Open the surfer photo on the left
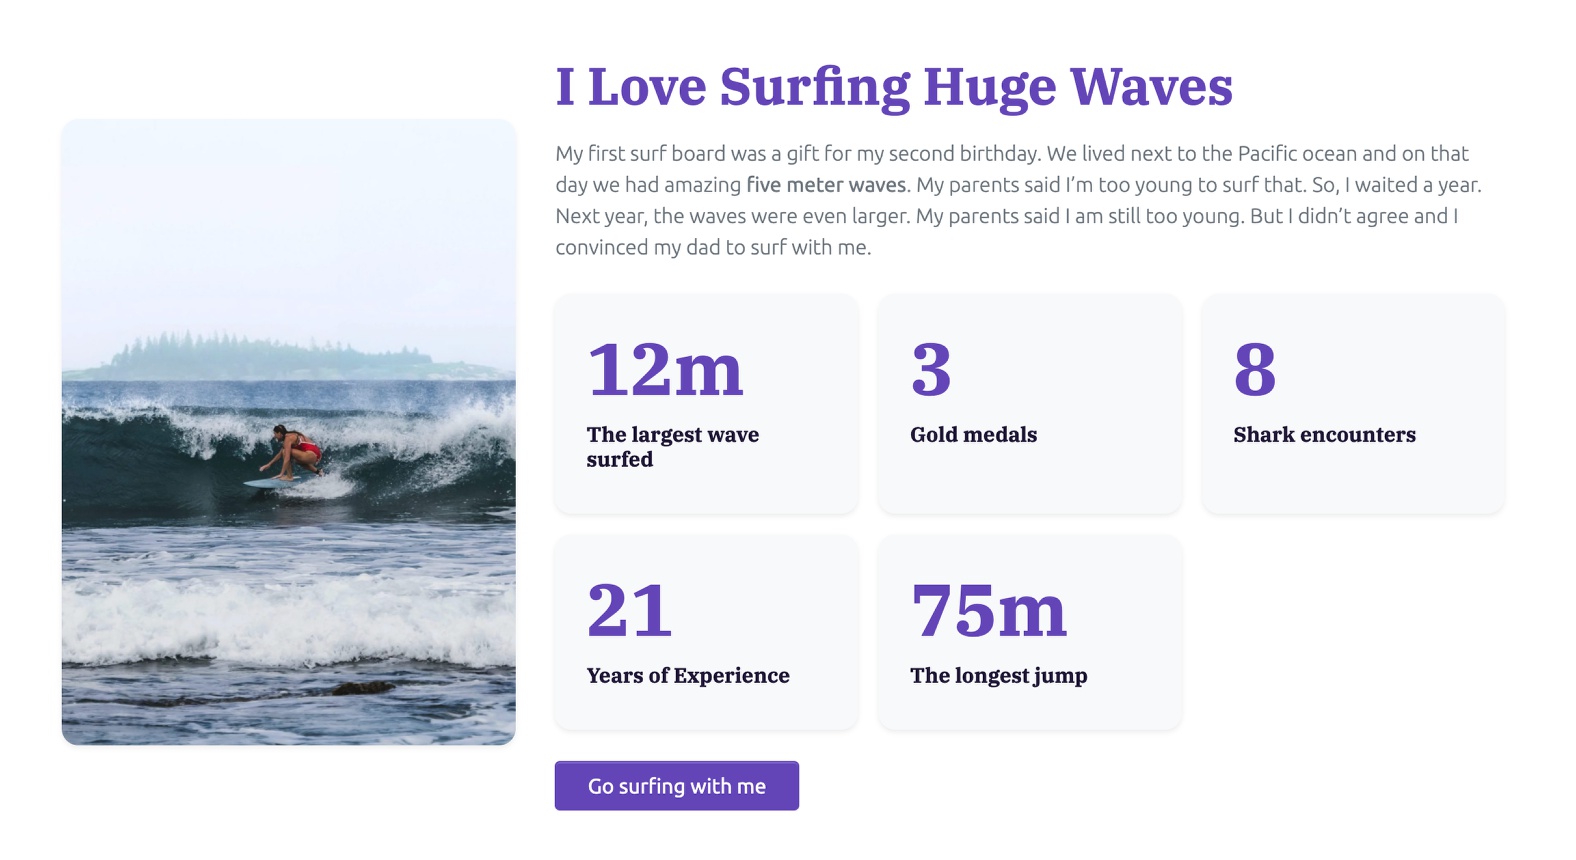This screenshot has height=860, width=1576. click(289, 432)
